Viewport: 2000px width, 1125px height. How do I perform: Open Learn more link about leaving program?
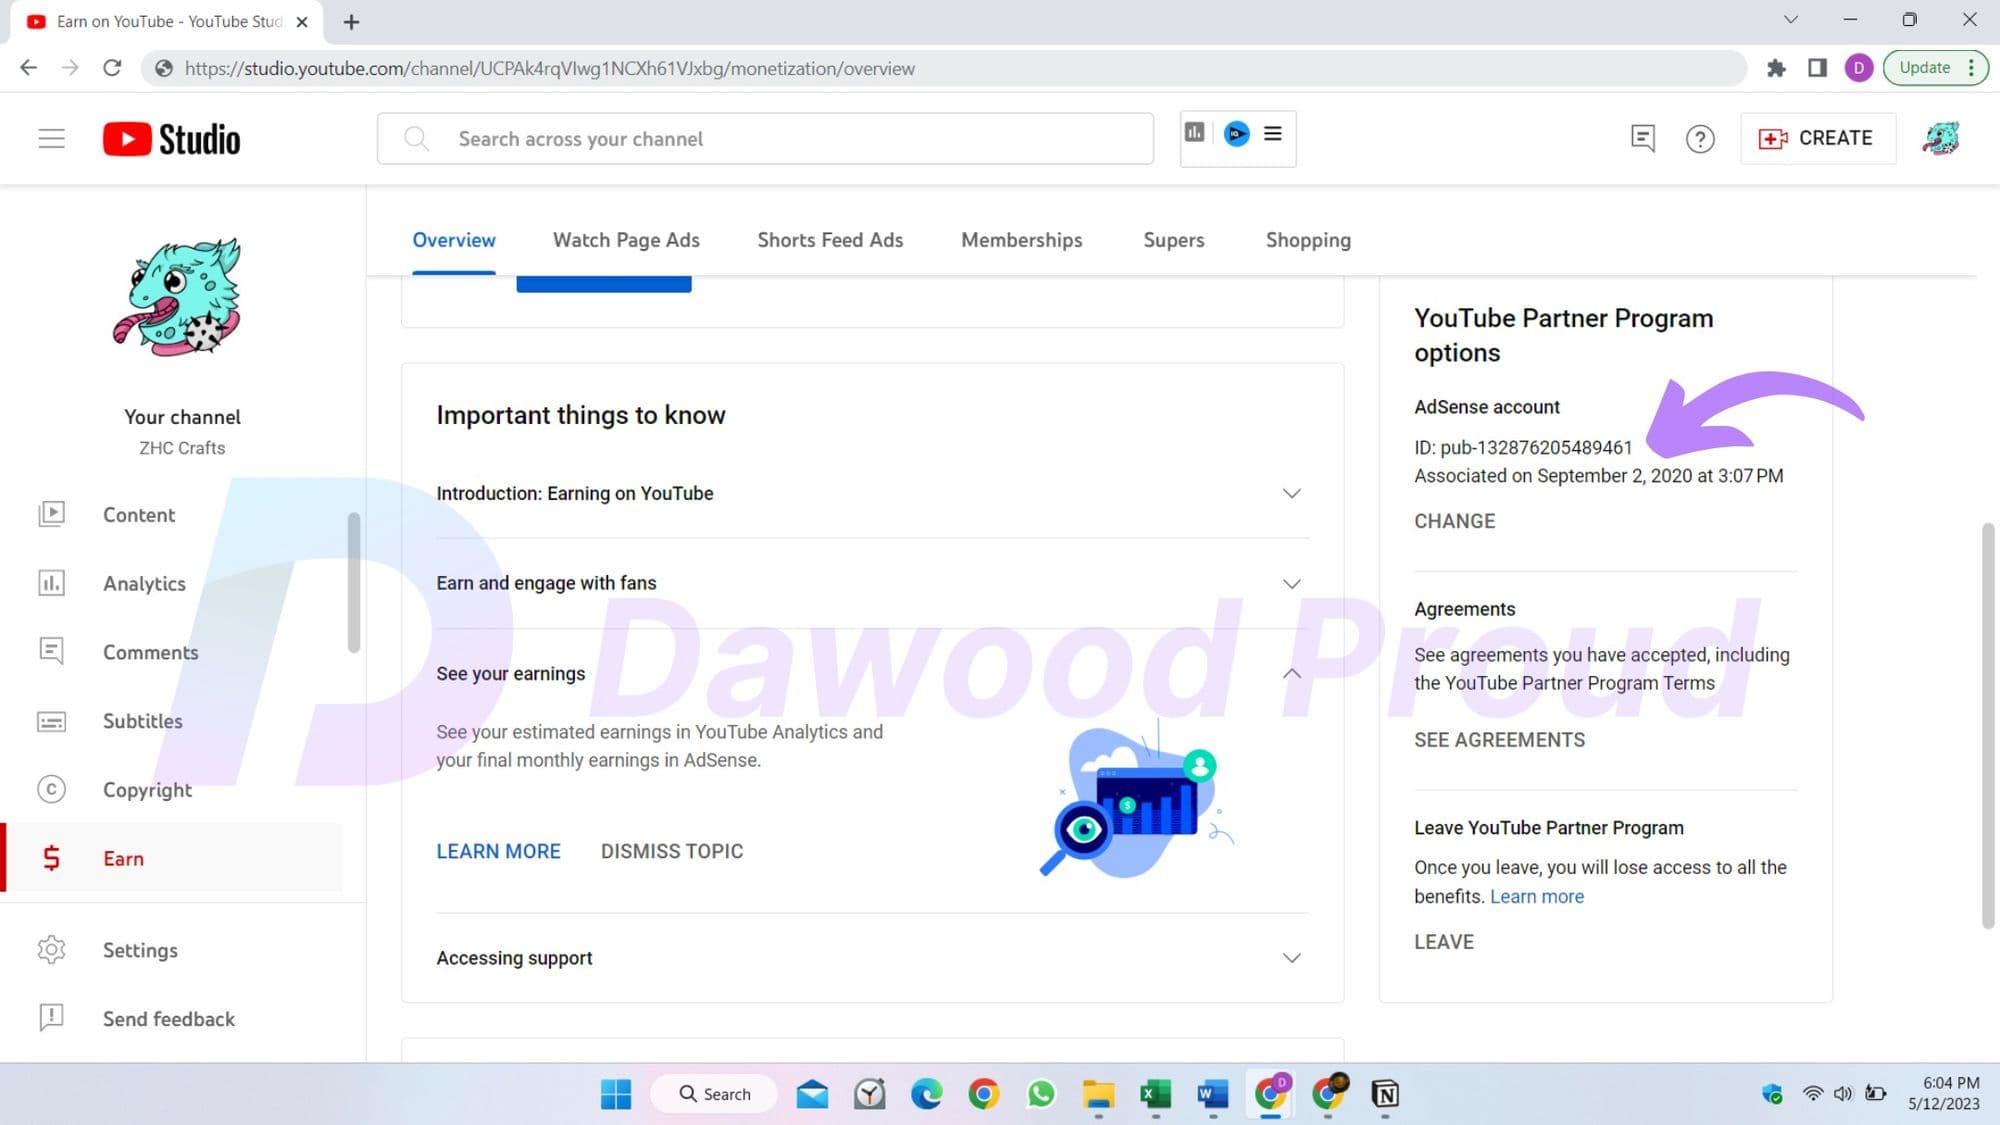[1537, 897]
